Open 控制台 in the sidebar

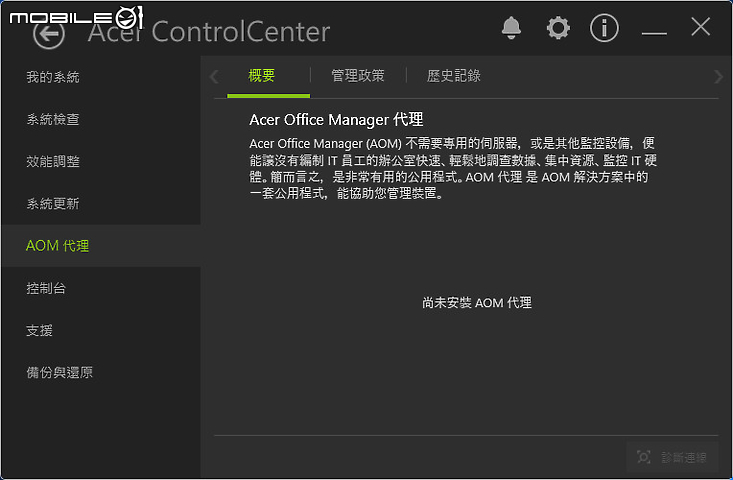[x=101, y=288]
